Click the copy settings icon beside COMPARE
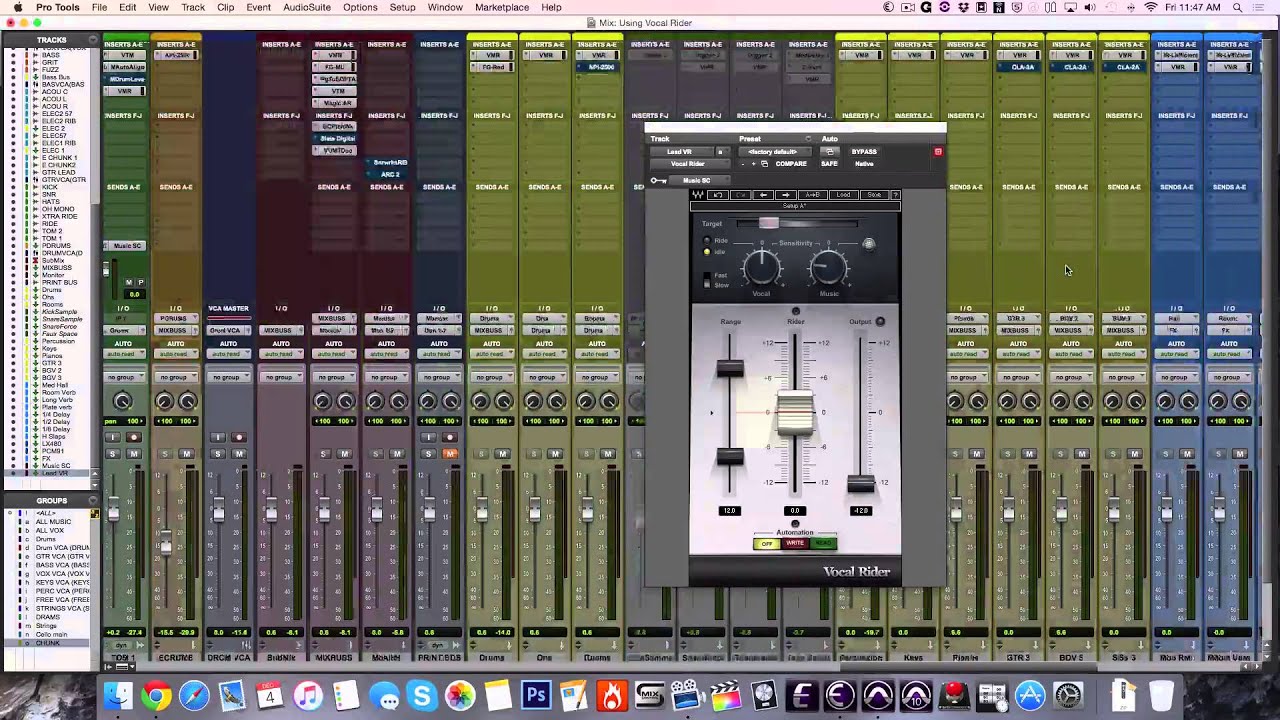This screenshot has height=720, width=1280. pos(764,164)
